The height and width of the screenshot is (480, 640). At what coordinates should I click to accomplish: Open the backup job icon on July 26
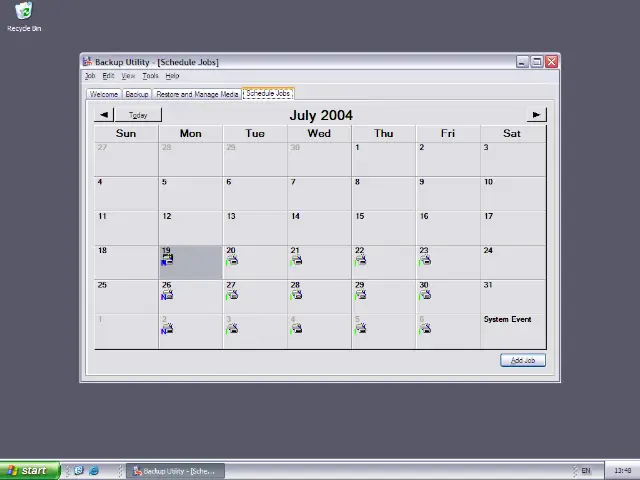click(167, 295)
